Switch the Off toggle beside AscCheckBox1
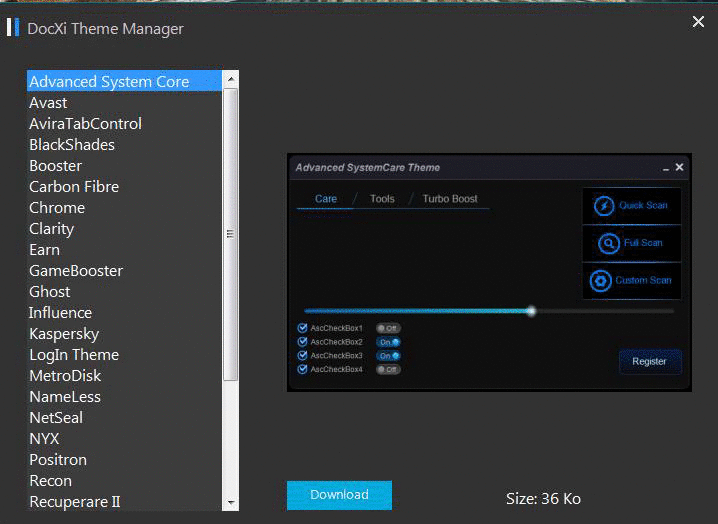 (x=388, y=328)
